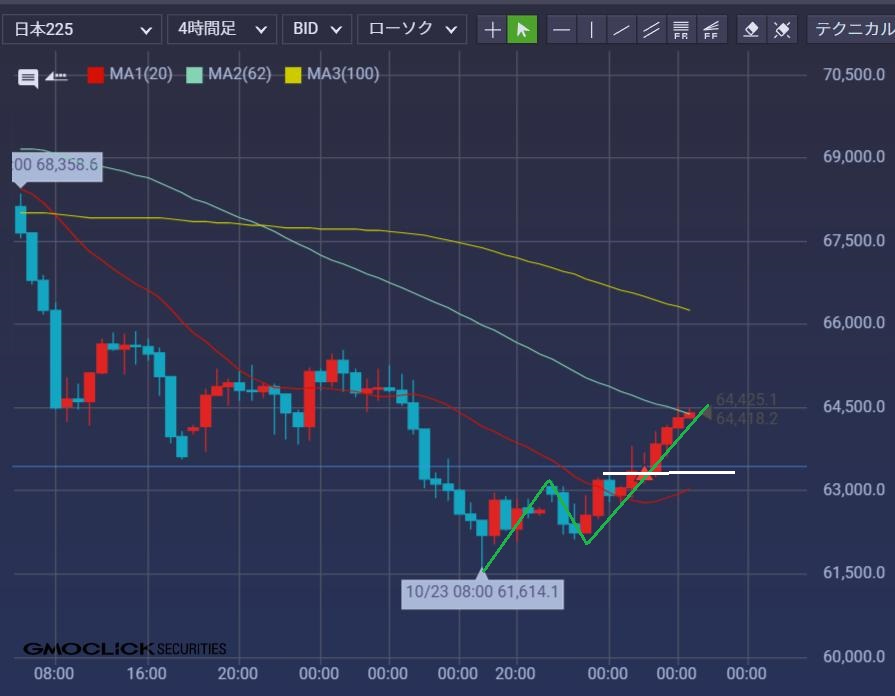
Task: Toggle the MA2(62) moving average legend
Action: coord(229,74)
